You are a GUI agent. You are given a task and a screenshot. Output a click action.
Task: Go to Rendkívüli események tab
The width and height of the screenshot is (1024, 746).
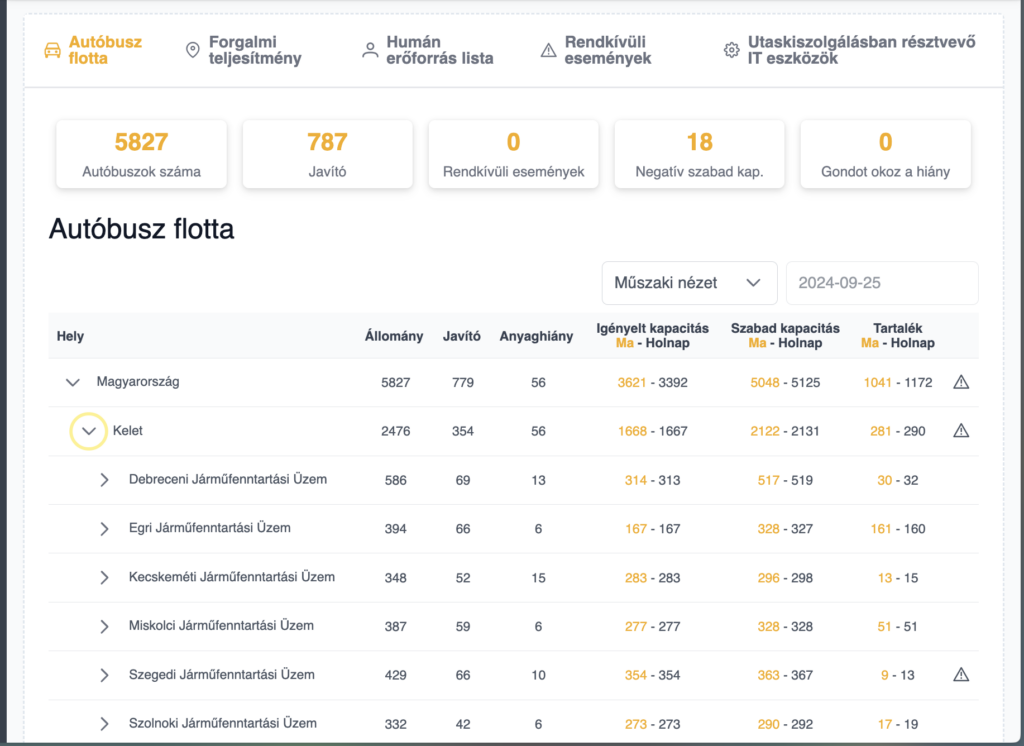coord(596,50)
